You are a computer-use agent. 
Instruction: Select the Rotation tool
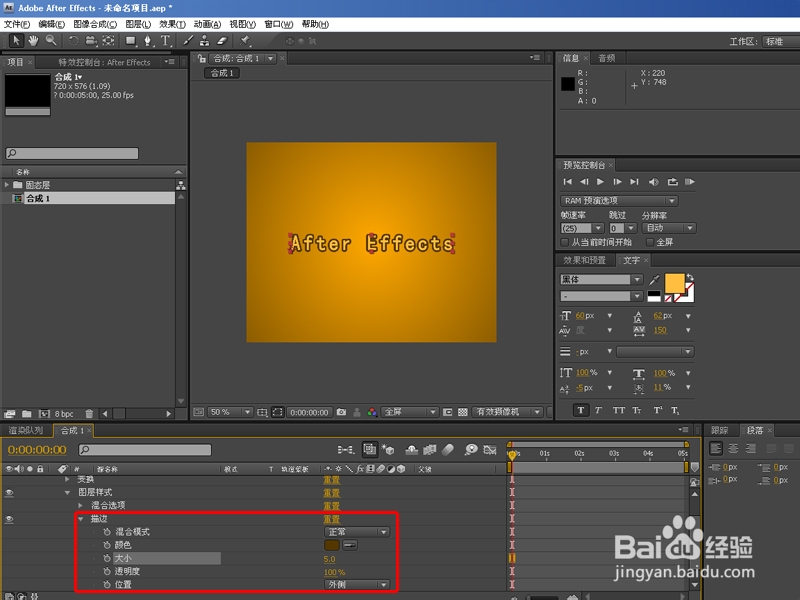(73, 41)
